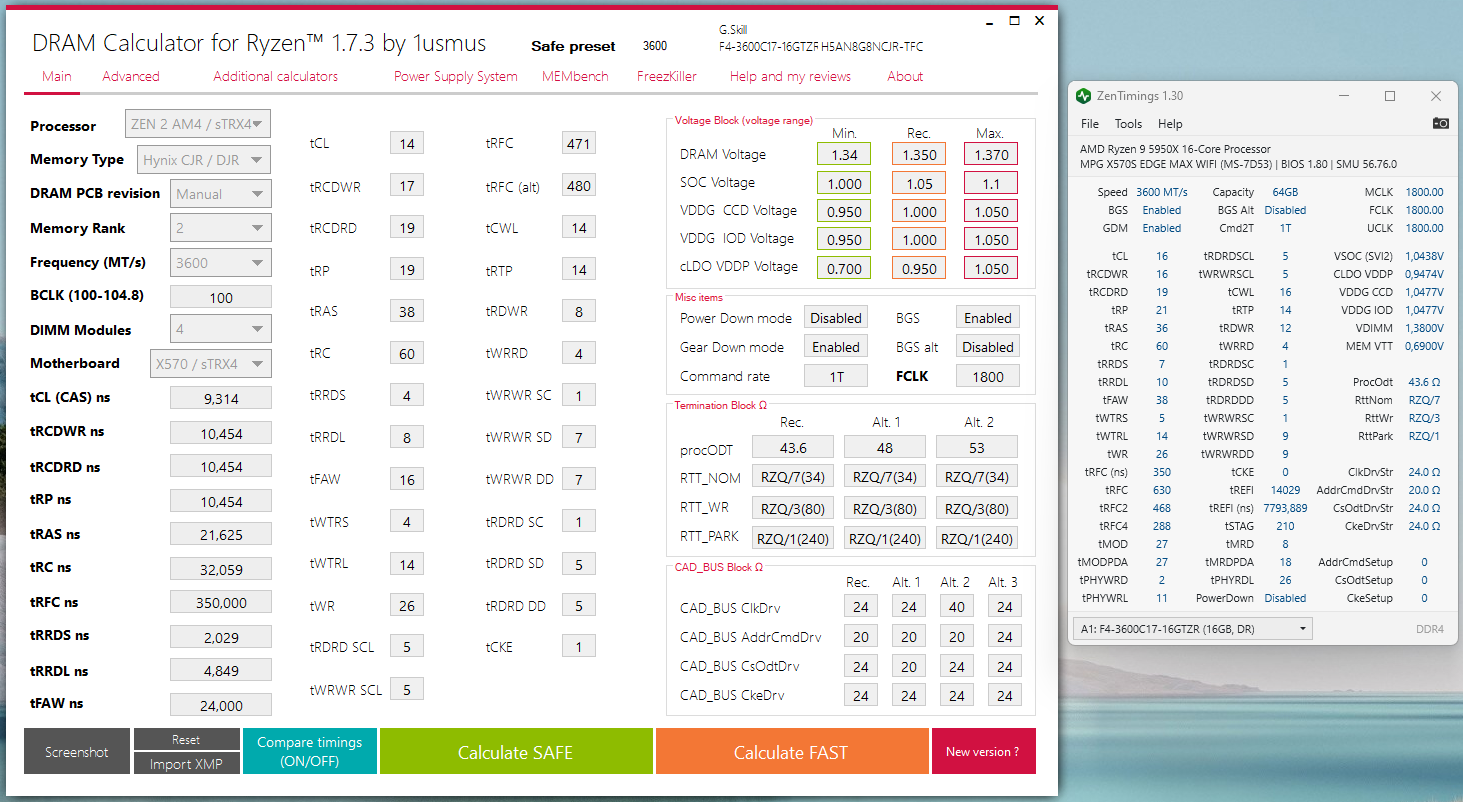Open the About tab

(x=905, y=76)
